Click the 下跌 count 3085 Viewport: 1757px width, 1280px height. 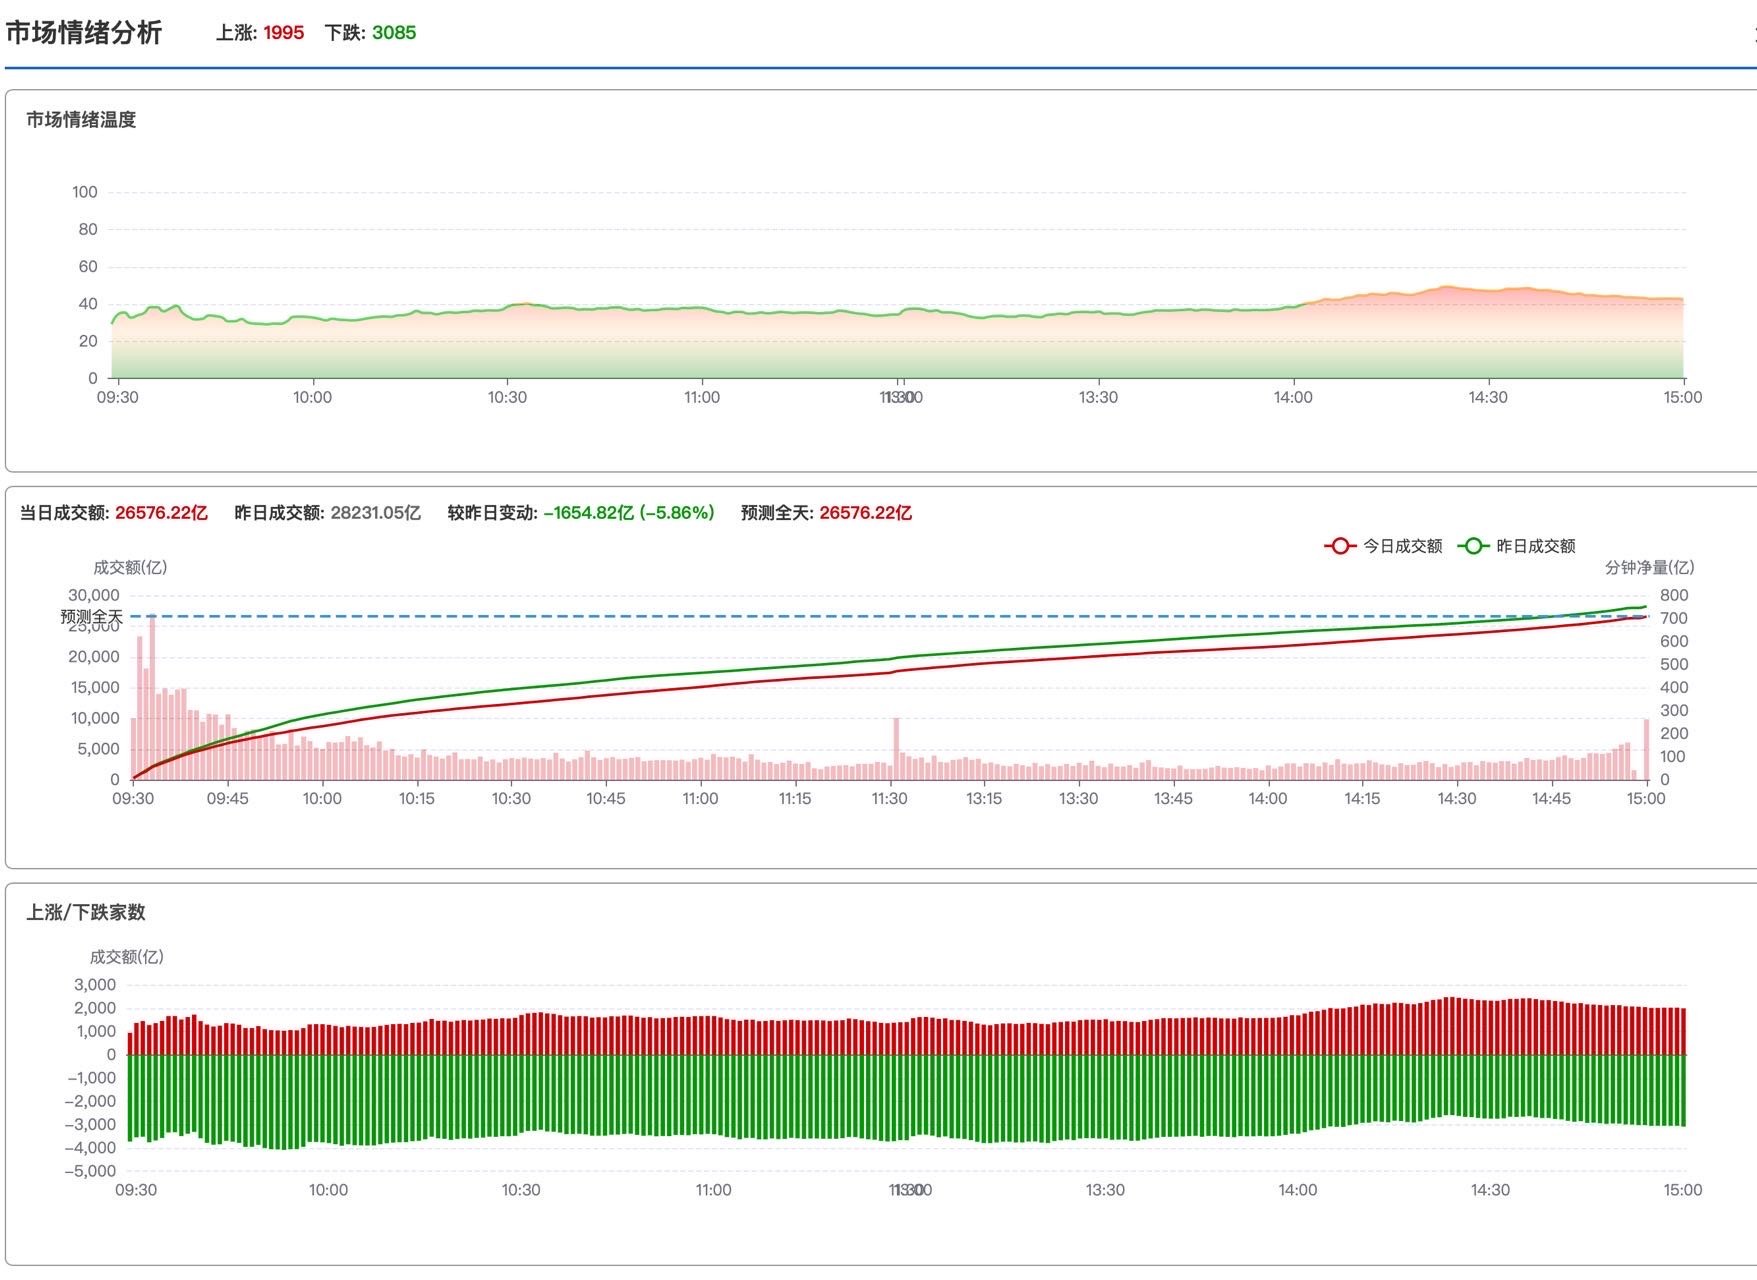(394, 33)
